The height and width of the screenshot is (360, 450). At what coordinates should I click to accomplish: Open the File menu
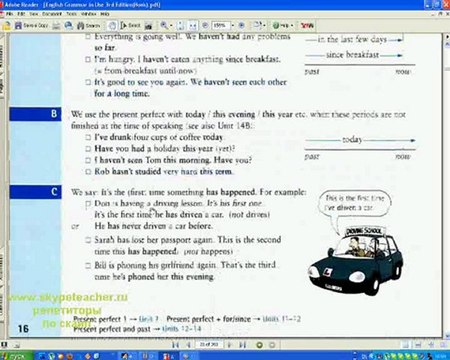[x=9, y=14]
